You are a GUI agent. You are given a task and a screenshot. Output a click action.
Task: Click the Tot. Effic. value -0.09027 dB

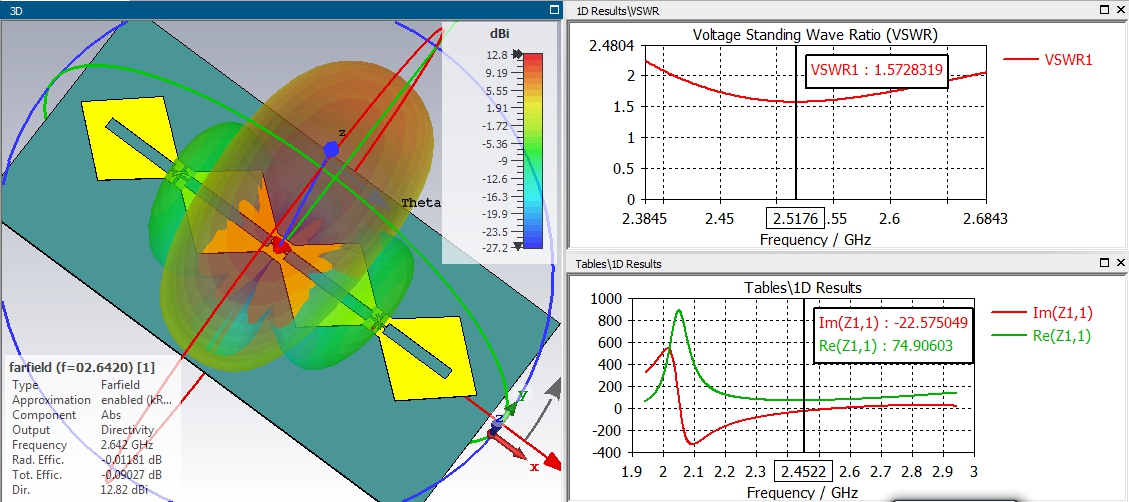coord(131,475)
